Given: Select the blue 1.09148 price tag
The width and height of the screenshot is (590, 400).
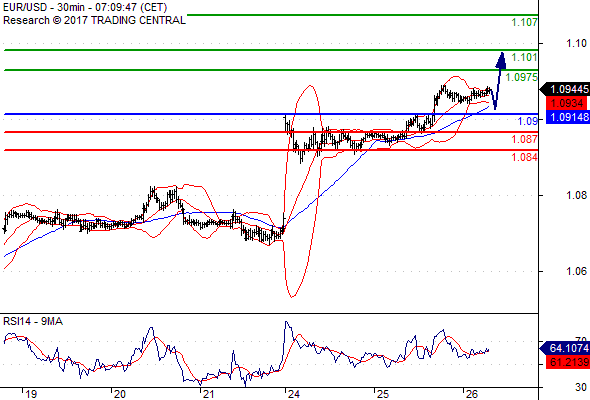Looking at the screenshot, I should [567, 117].
